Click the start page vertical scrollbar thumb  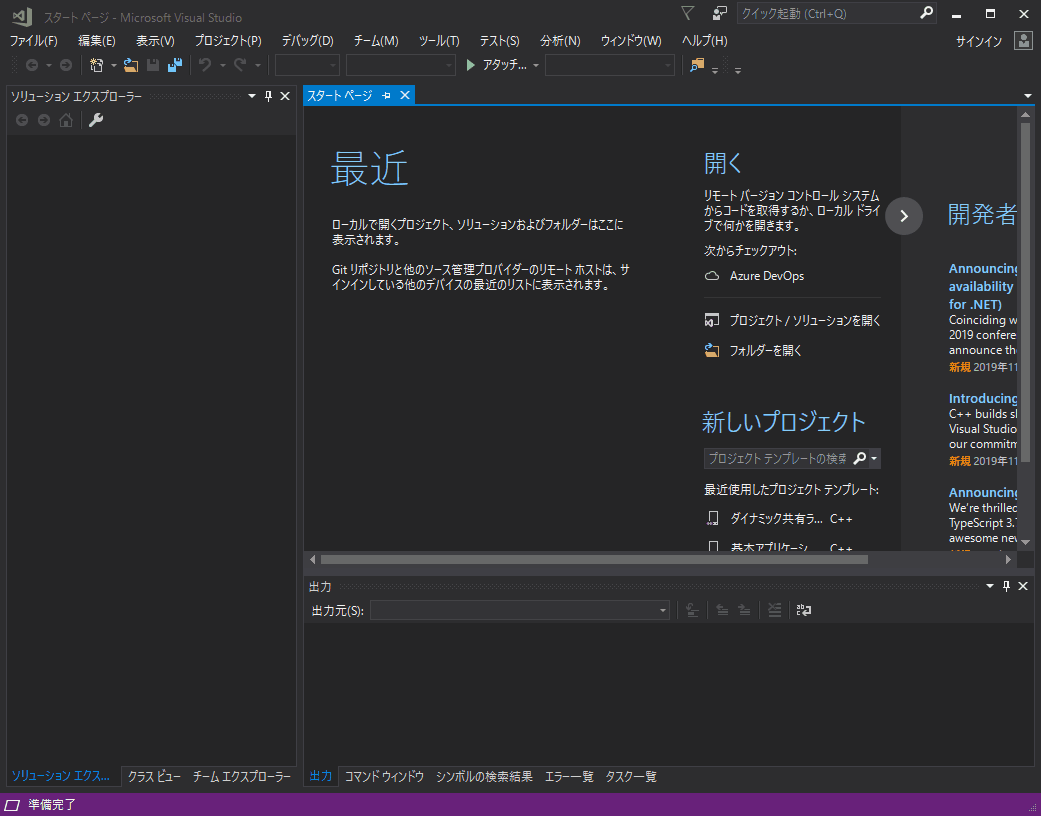click(1025, 292)
